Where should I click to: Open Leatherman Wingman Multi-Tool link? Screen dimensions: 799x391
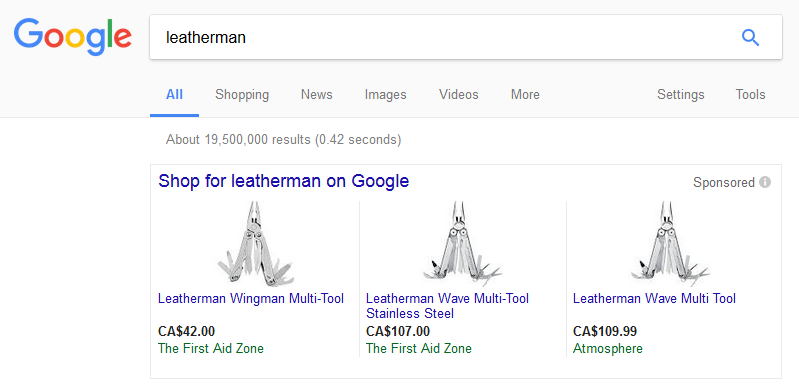(x=251, y=299)
